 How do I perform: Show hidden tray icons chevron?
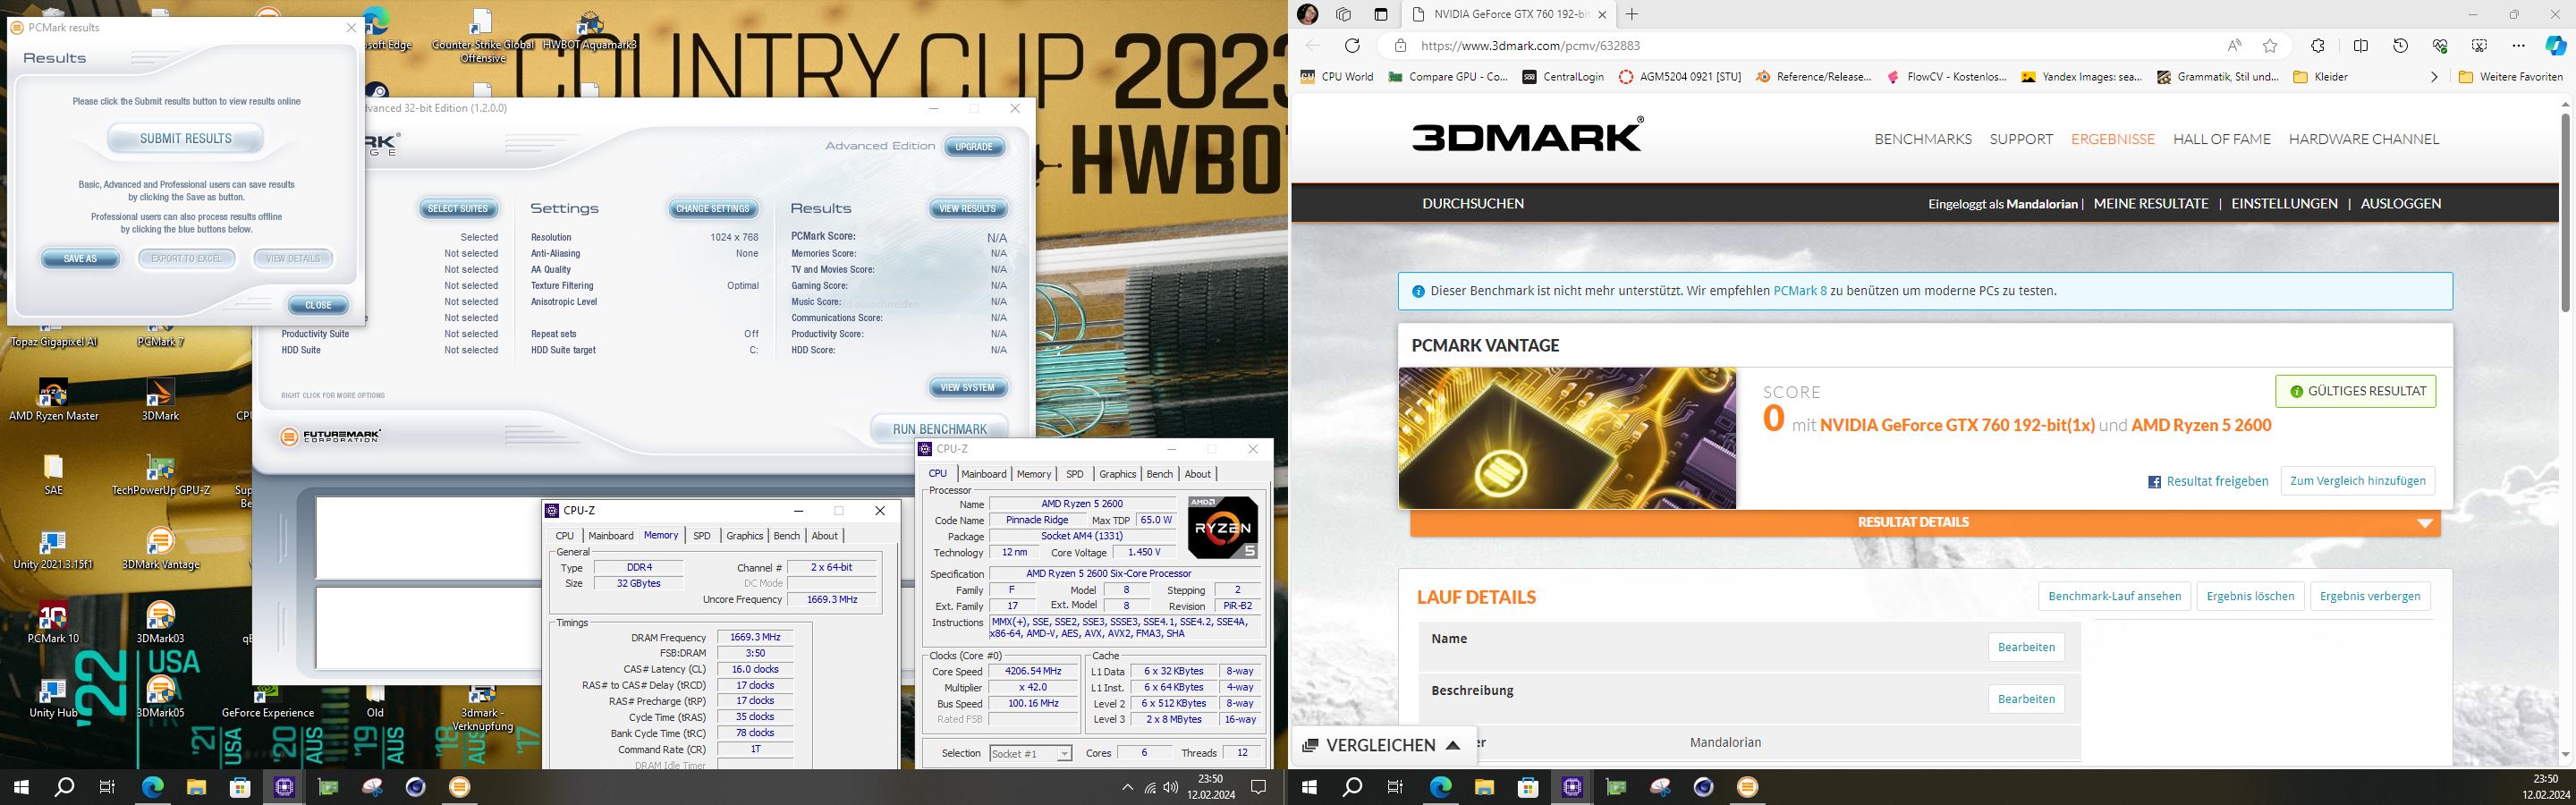point(1127,787)
